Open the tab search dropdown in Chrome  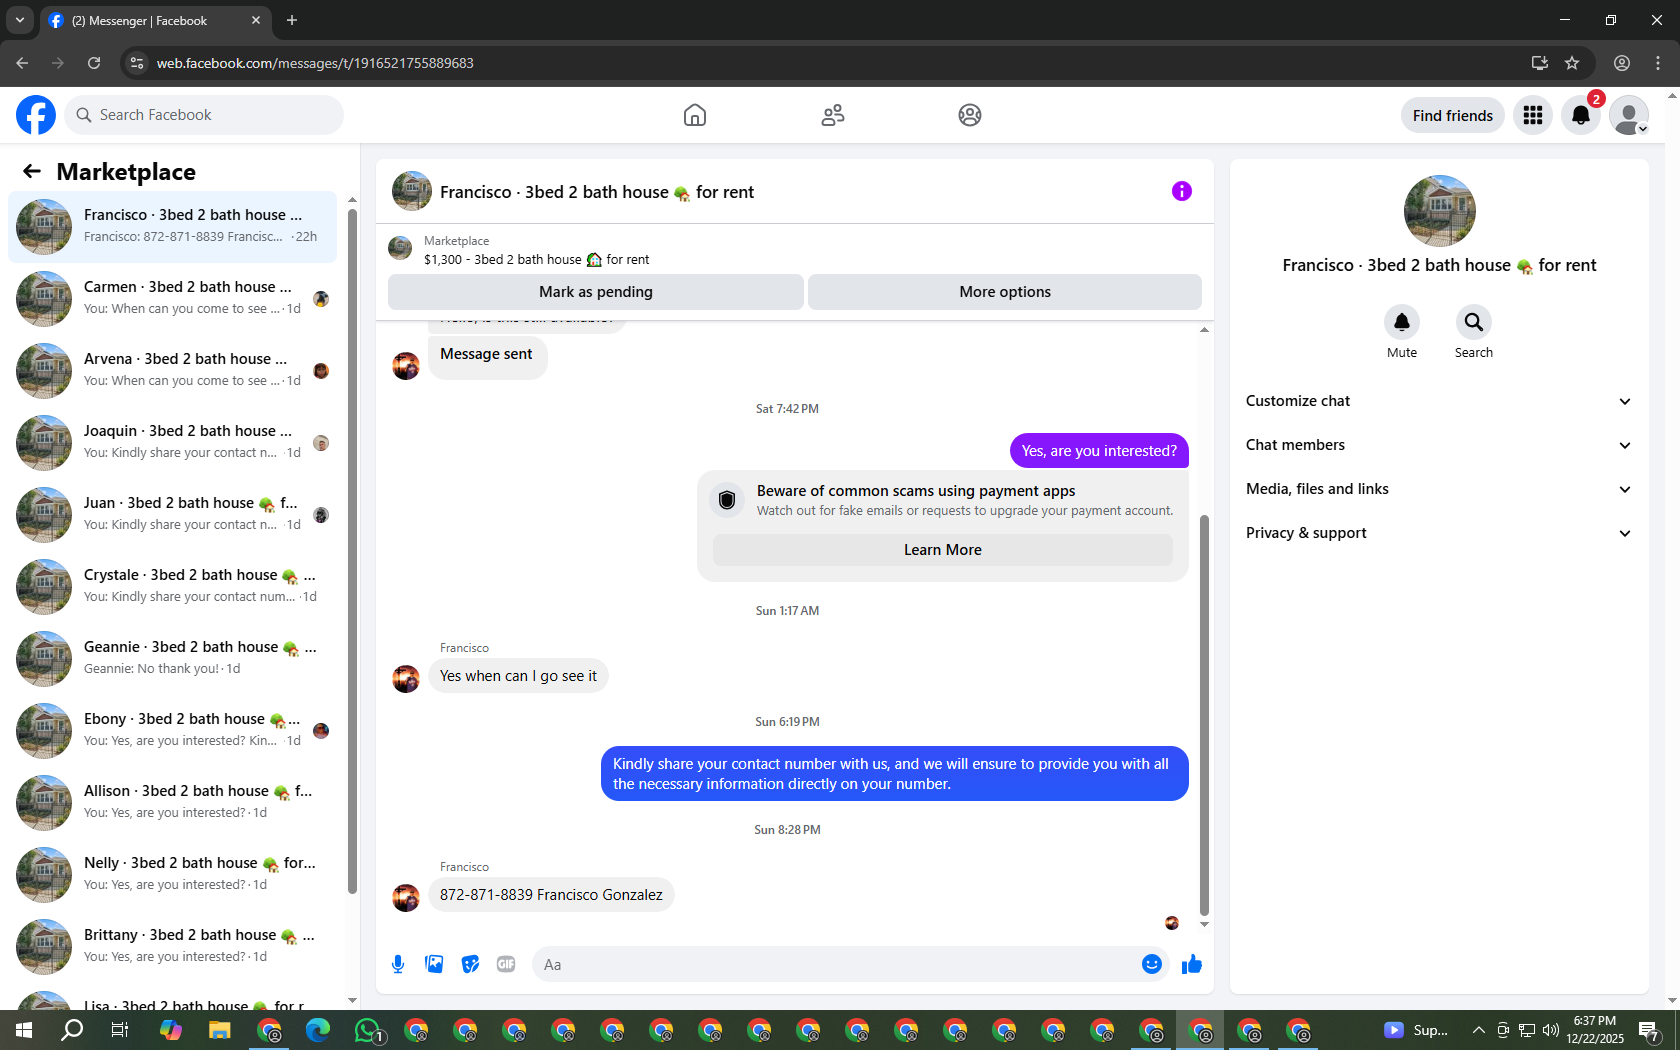point(20,20)
